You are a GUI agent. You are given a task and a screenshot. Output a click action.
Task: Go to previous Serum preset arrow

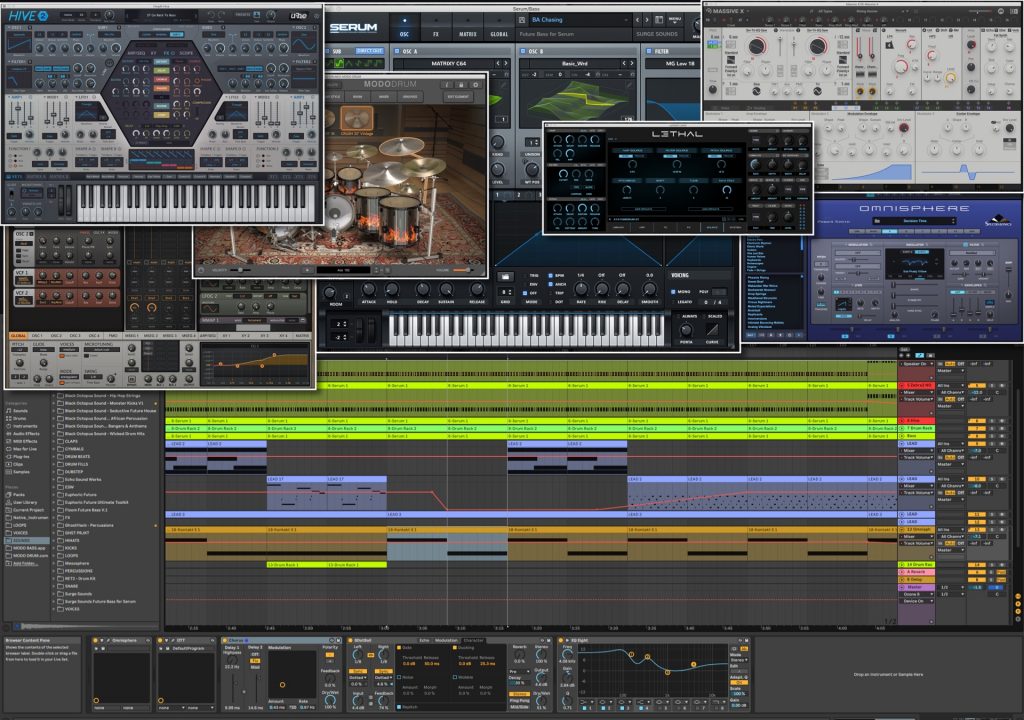[637, 20]
